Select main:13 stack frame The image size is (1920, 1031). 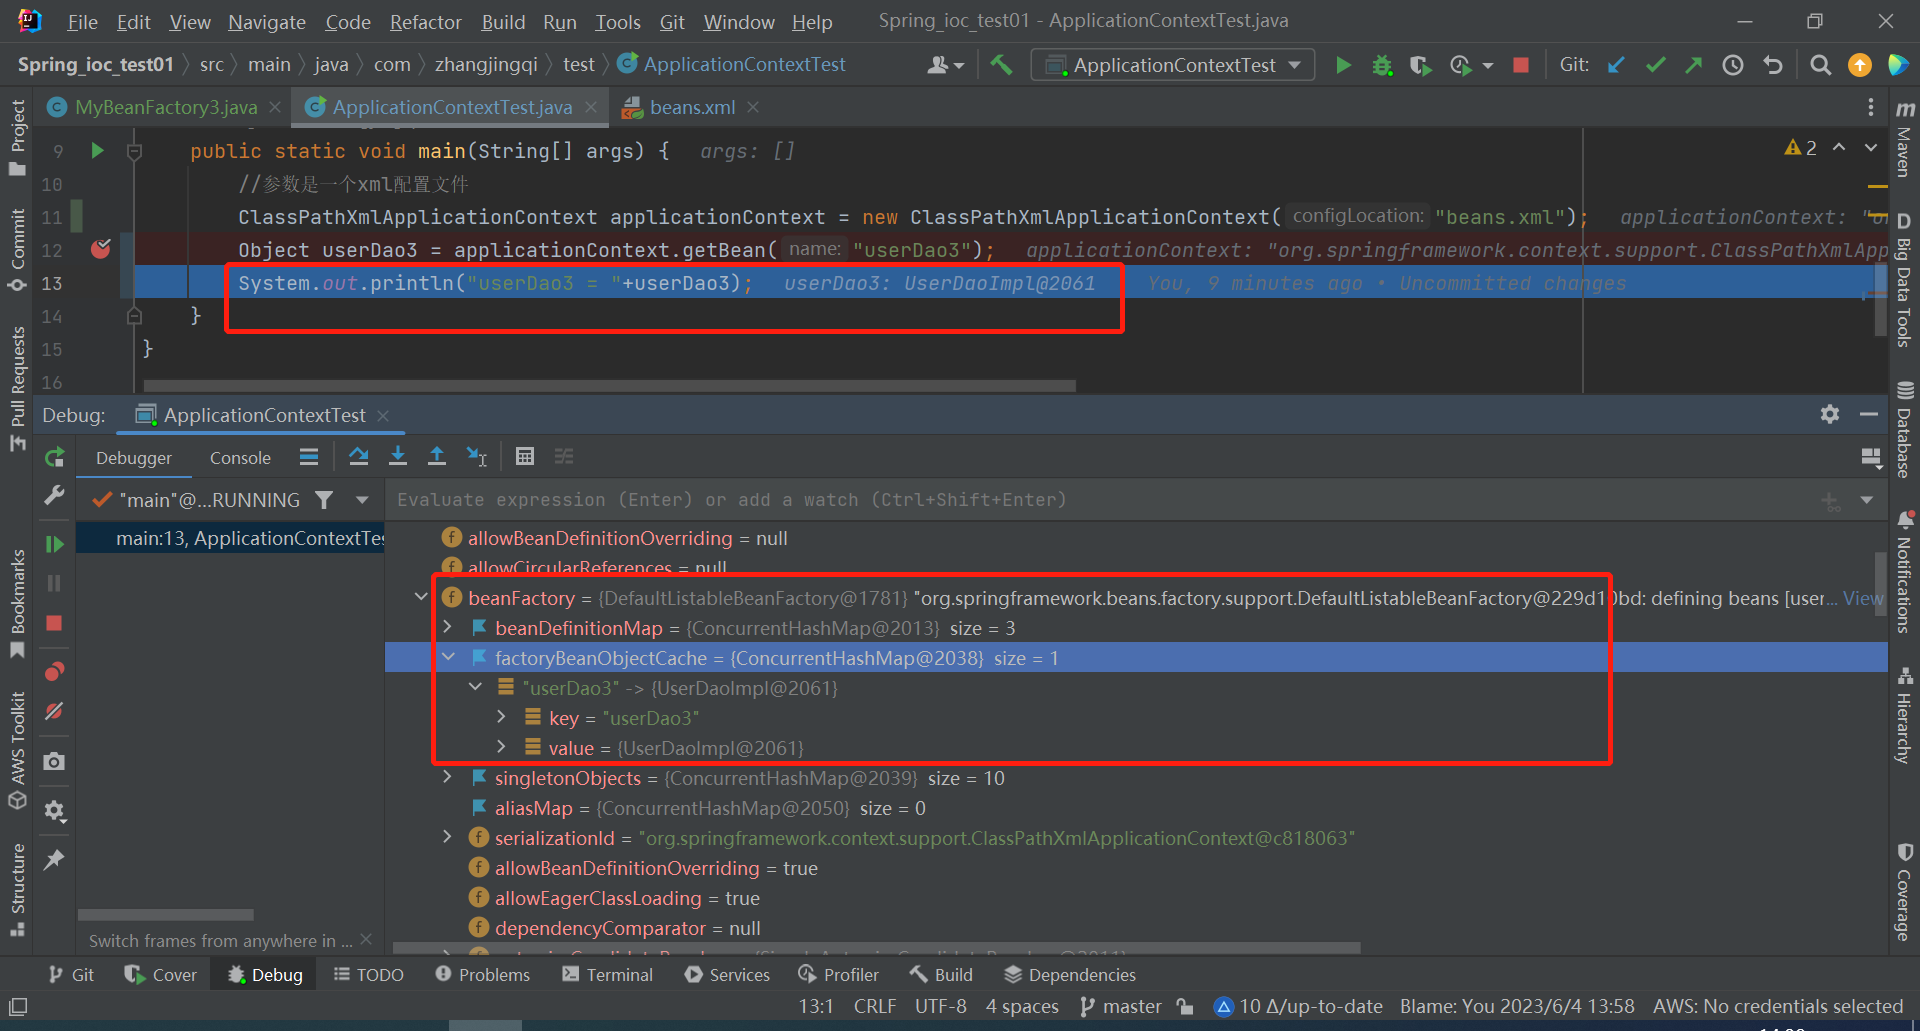[x=232, y=538]
